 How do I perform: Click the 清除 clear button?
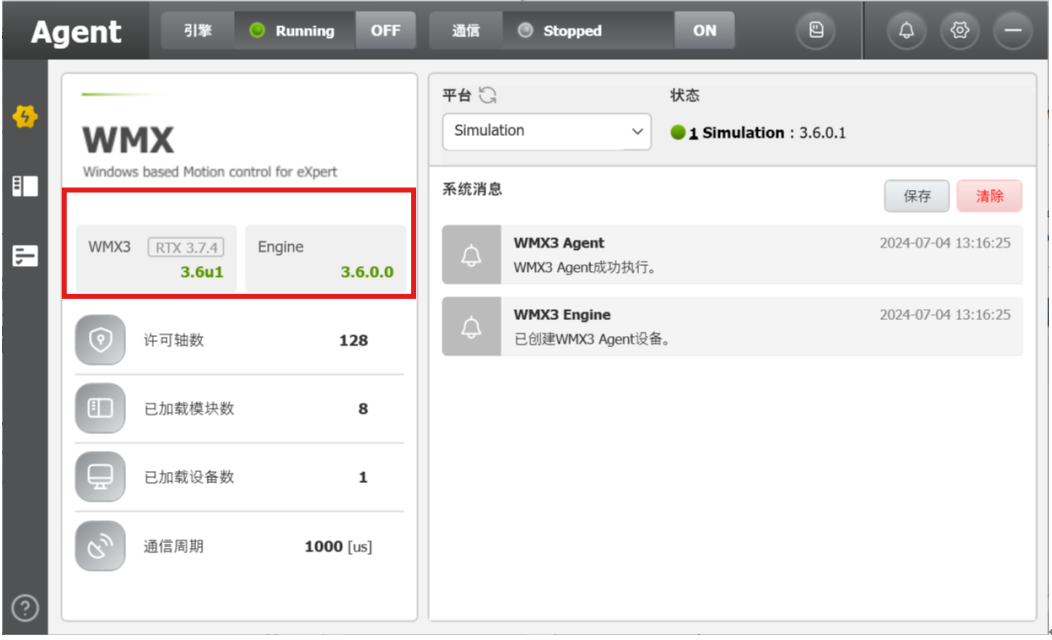coord(990,196)
